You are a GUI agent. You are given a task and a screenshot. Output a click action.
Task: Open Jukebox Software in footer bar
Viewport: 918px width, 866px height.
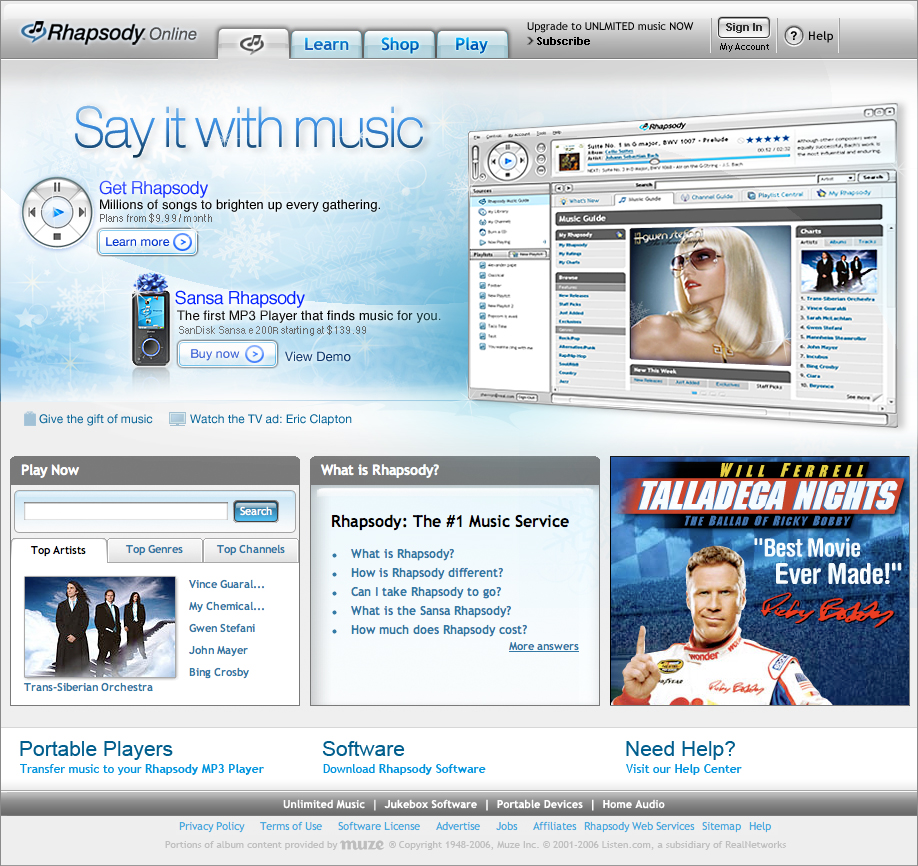point(430,805)
